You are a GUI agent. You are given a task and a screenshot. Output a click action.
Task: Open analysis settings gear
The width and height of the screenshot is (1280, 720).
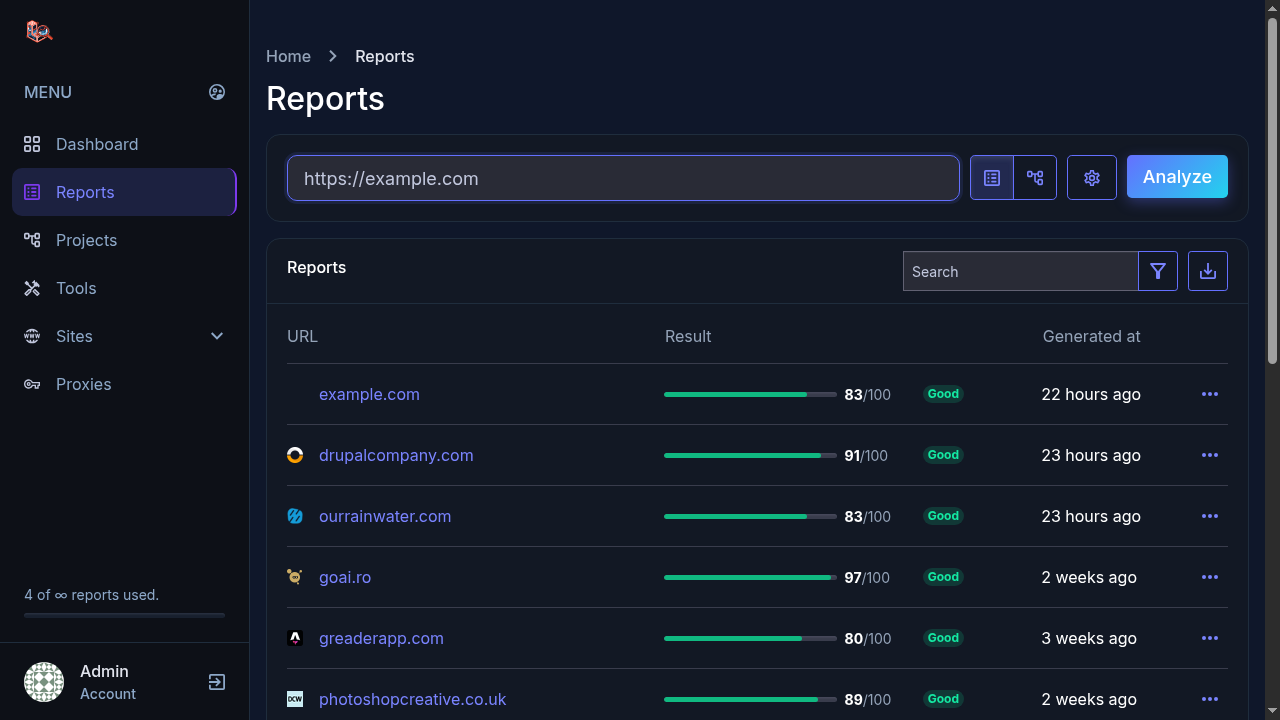(1092, 178)
